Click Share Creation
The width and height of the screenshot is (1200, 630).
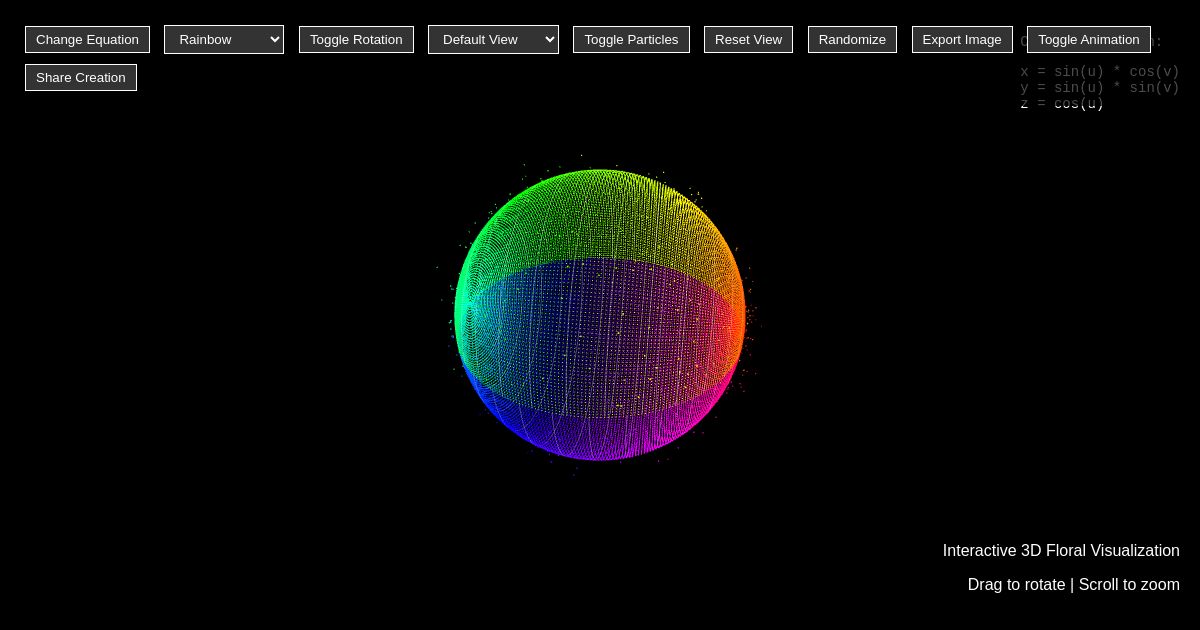tap(81, 77)
